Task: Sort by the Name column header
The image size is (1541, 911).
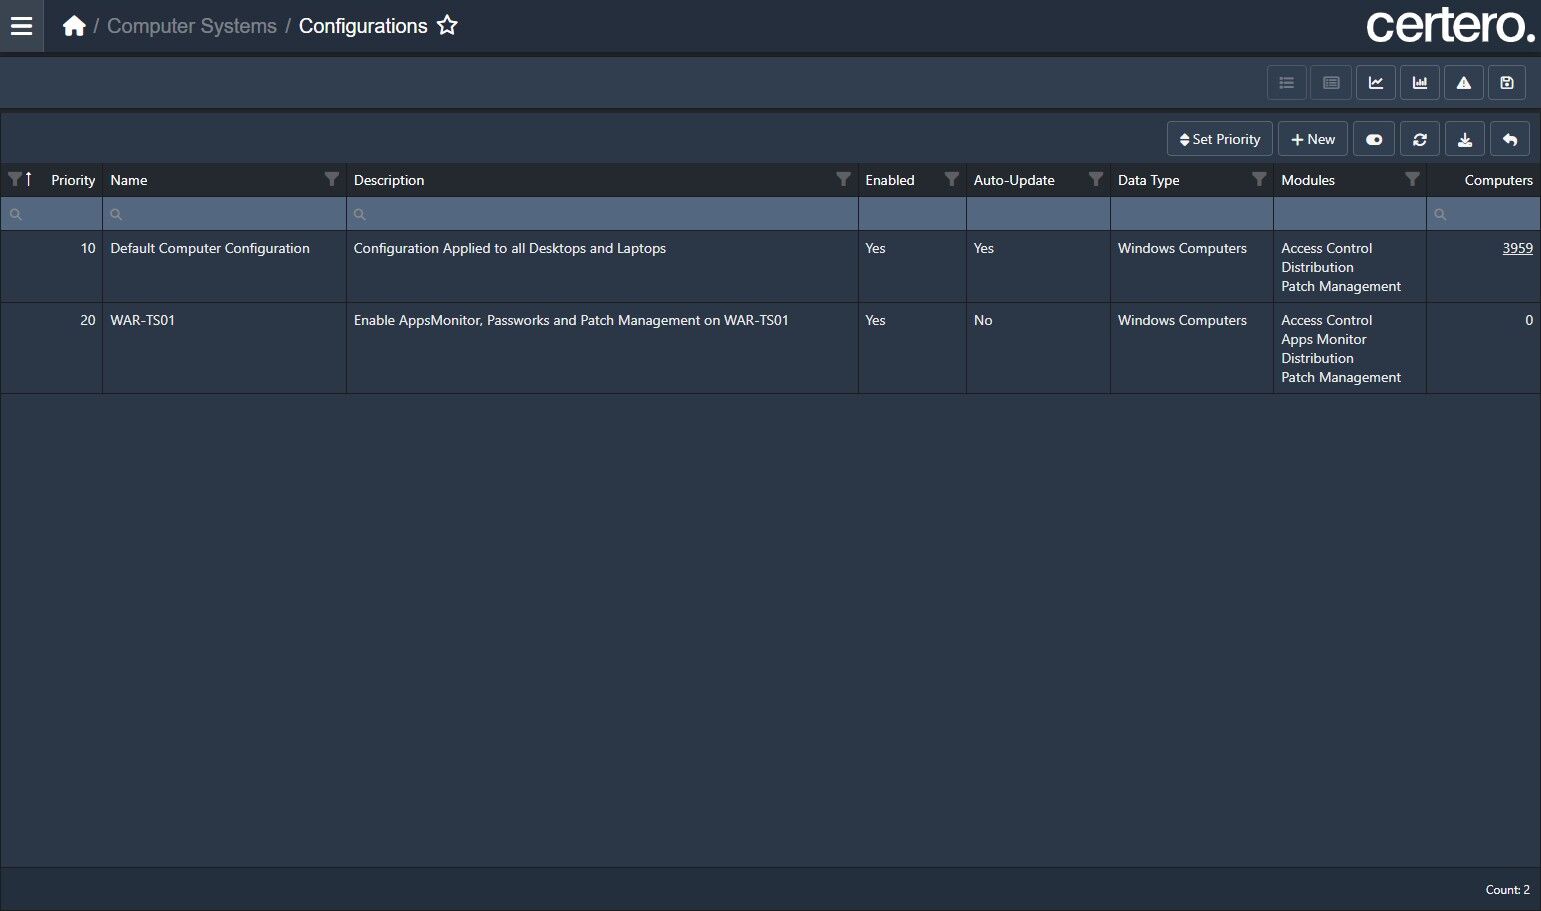Action: tap(129, 180)
